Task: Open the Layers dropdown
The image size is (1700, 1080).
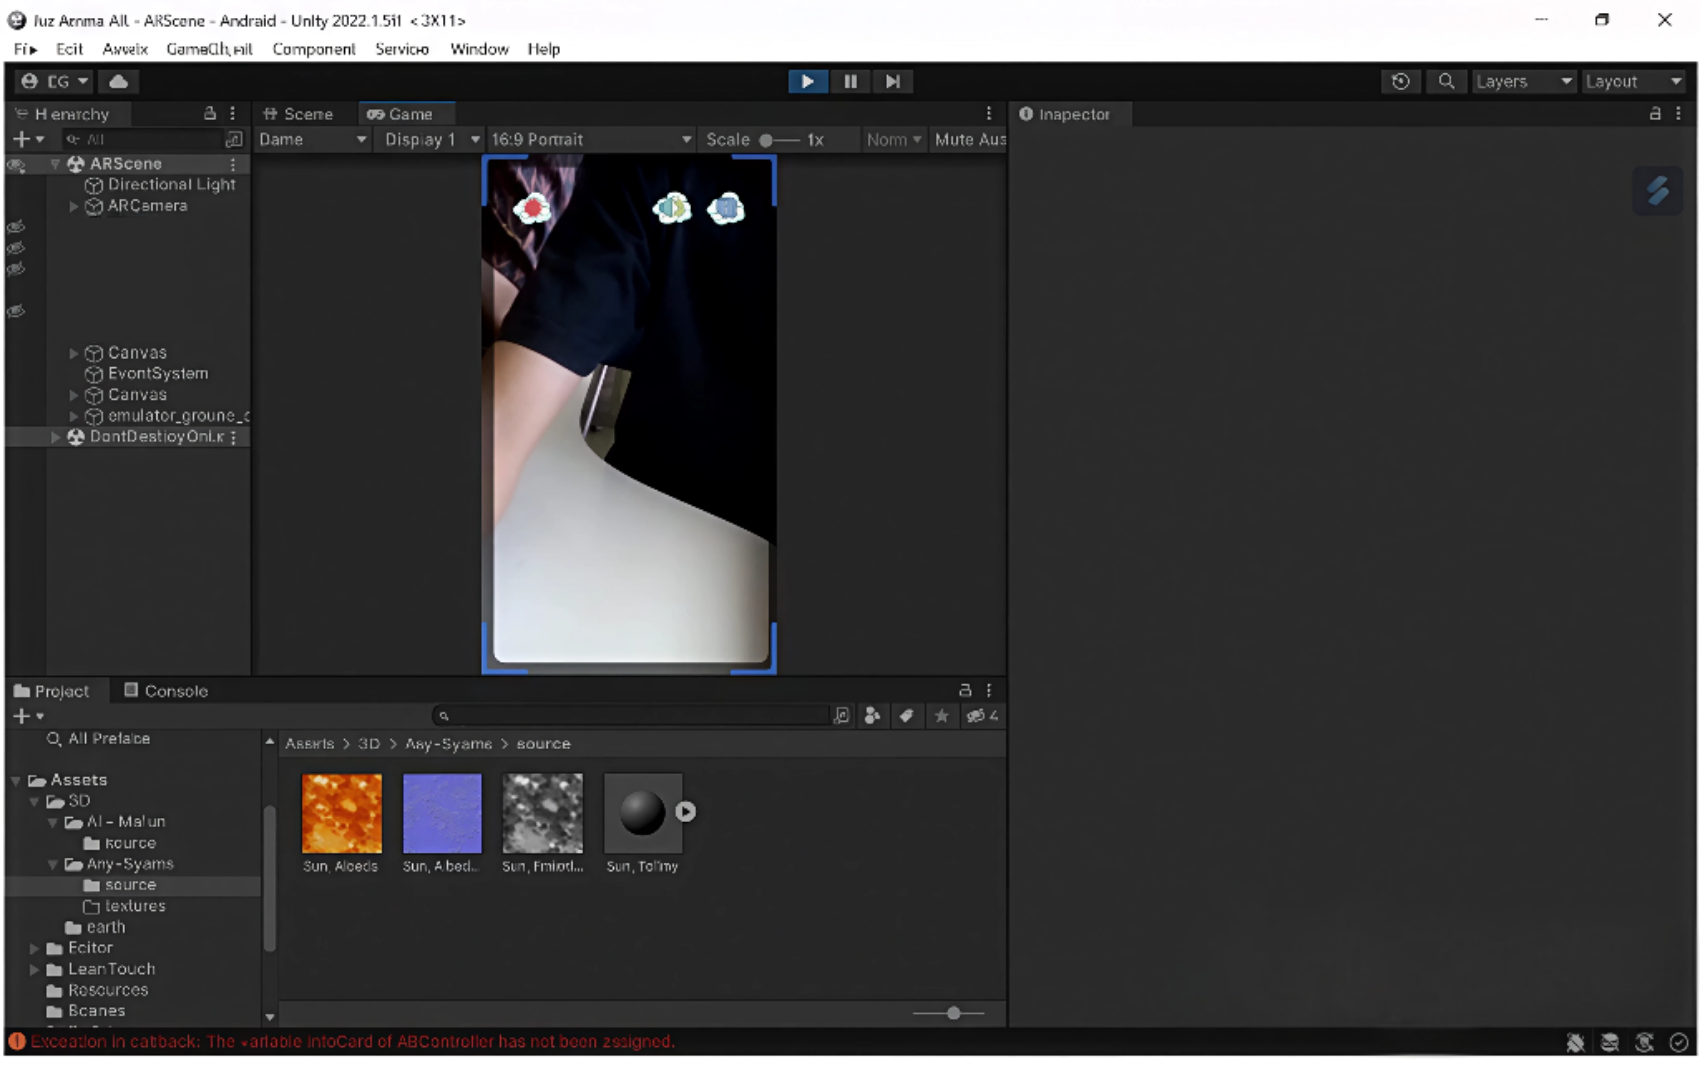Action: pos(1522,82)
